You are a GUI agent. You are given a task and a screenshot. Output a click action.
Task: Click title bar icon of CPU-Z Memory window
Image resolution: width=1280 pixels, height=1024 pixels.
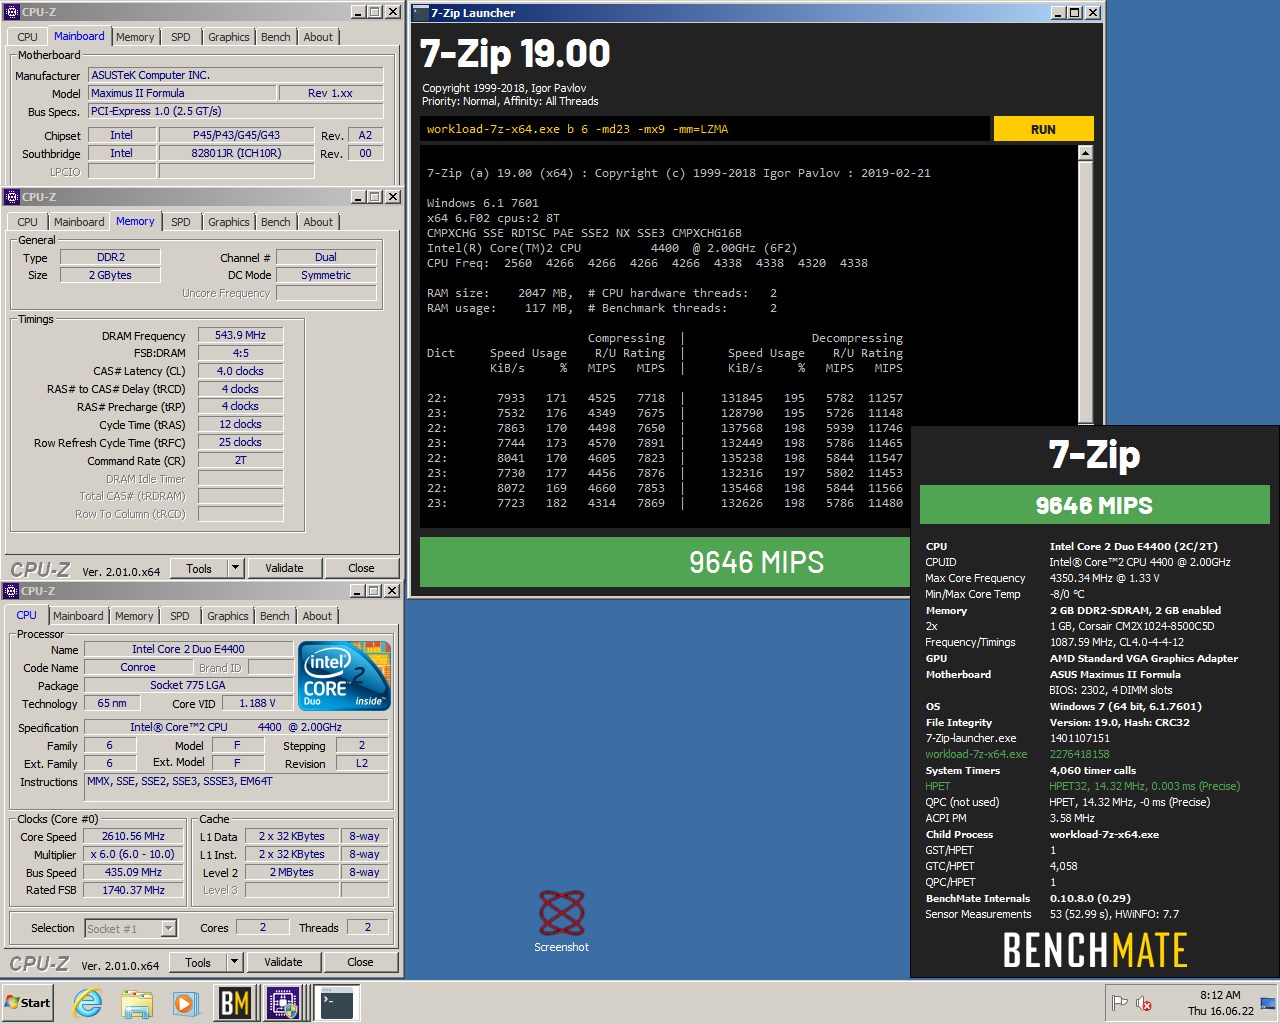coord(12,197)
